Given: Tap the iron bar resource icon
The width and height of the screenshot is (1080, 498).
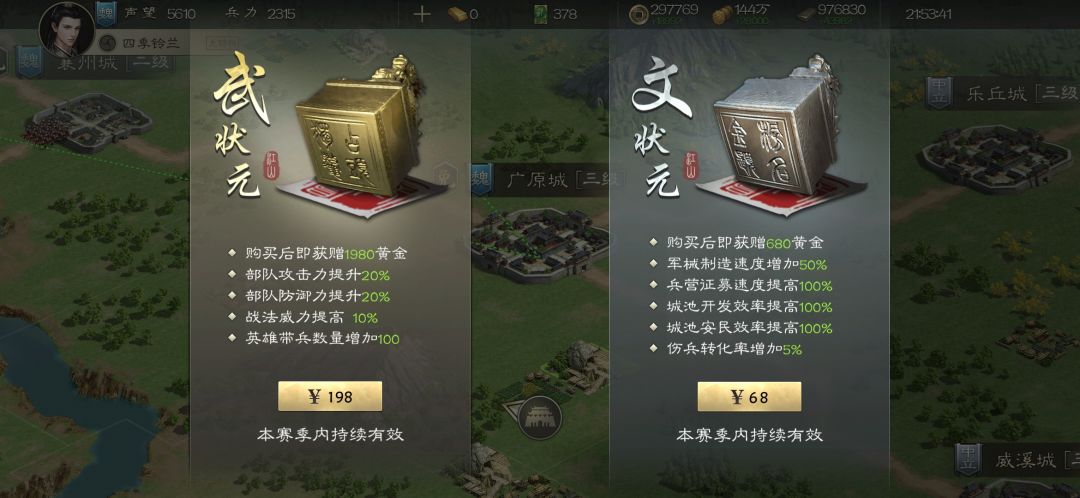Looking at the screenshot, I should pos(807,14).
